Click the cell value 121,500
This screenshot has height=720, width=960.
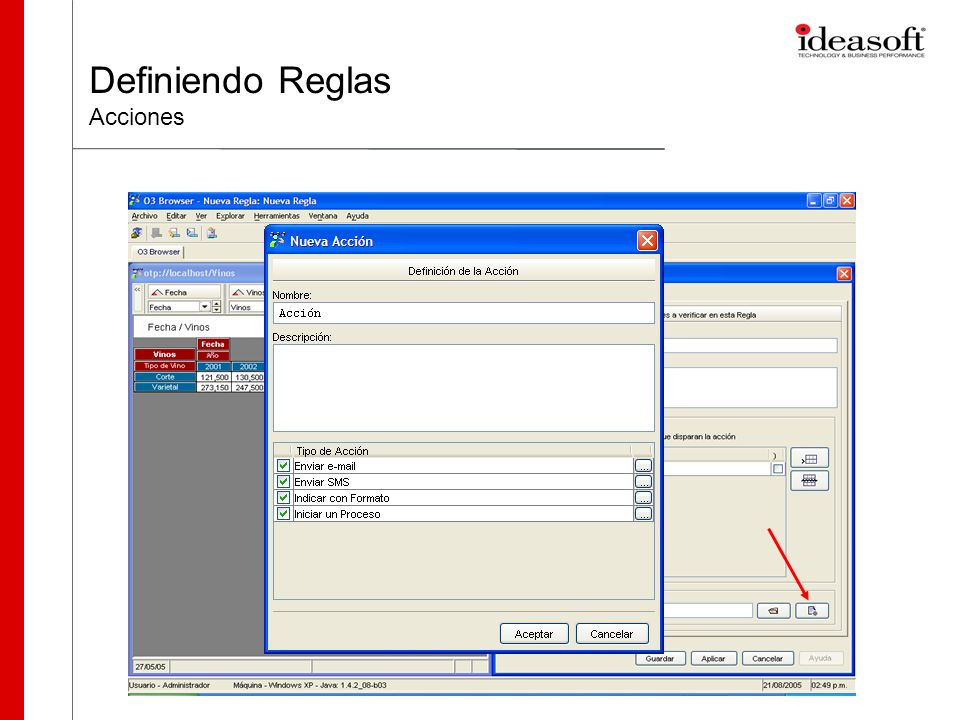pyautogui.click(x=214, y=377)
